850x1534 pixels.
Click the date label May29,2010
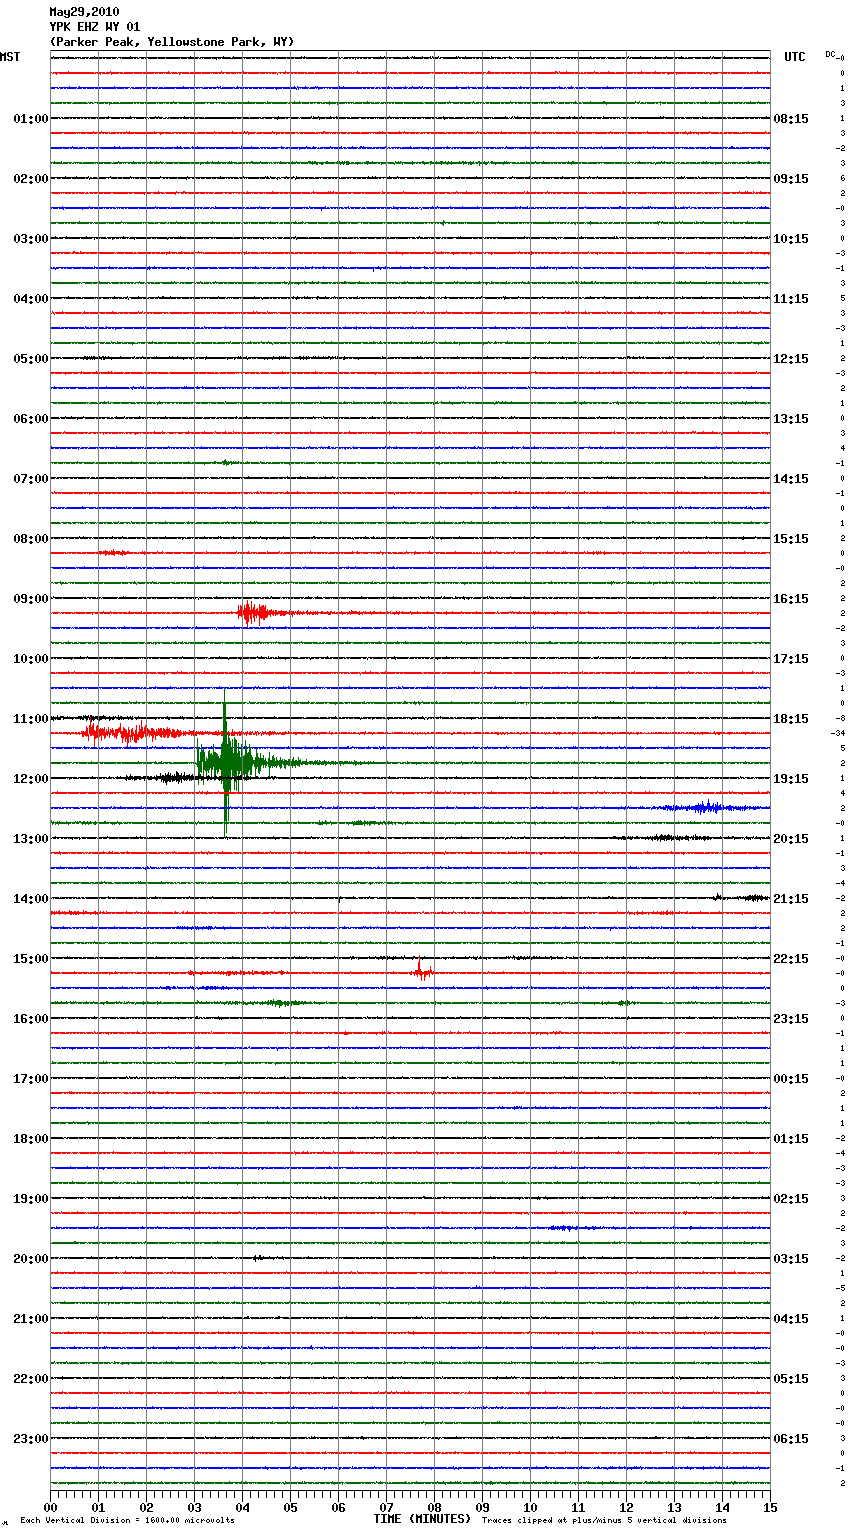tap(84, 12)
